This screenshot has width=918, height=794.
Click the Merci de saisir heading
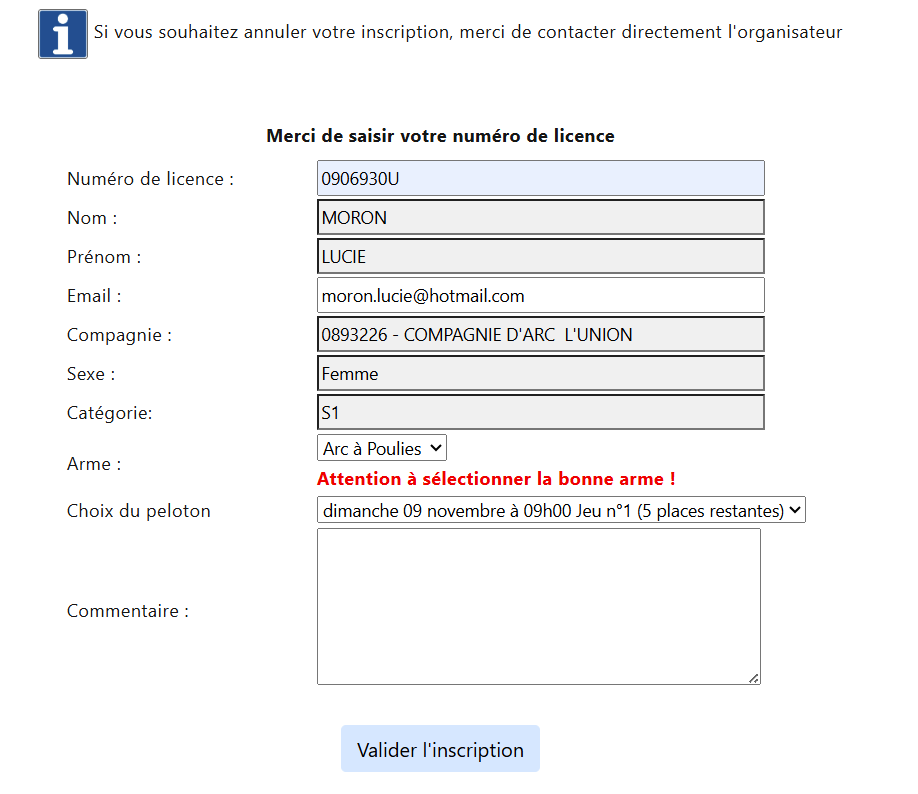440,135
